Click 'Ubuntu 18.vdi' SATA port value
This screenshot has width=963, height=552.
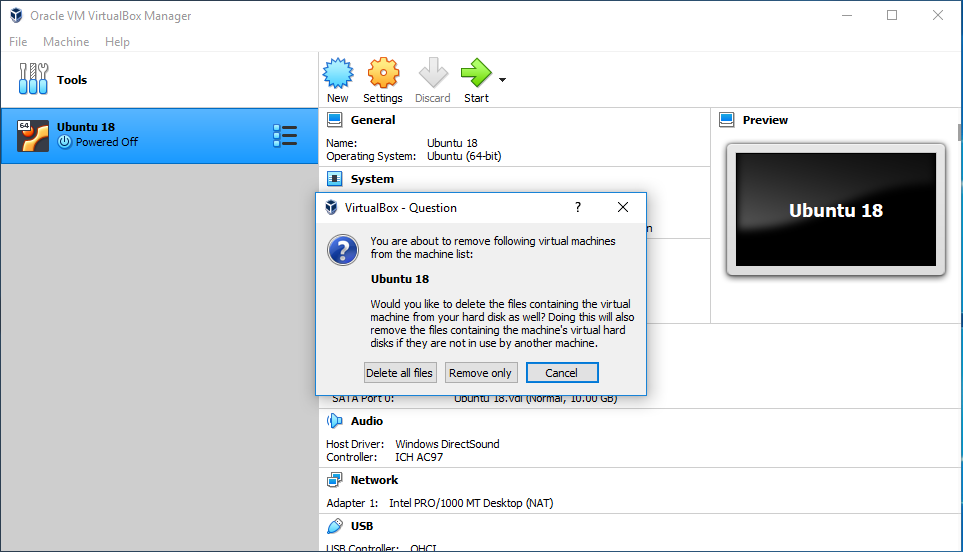(536, 398)
